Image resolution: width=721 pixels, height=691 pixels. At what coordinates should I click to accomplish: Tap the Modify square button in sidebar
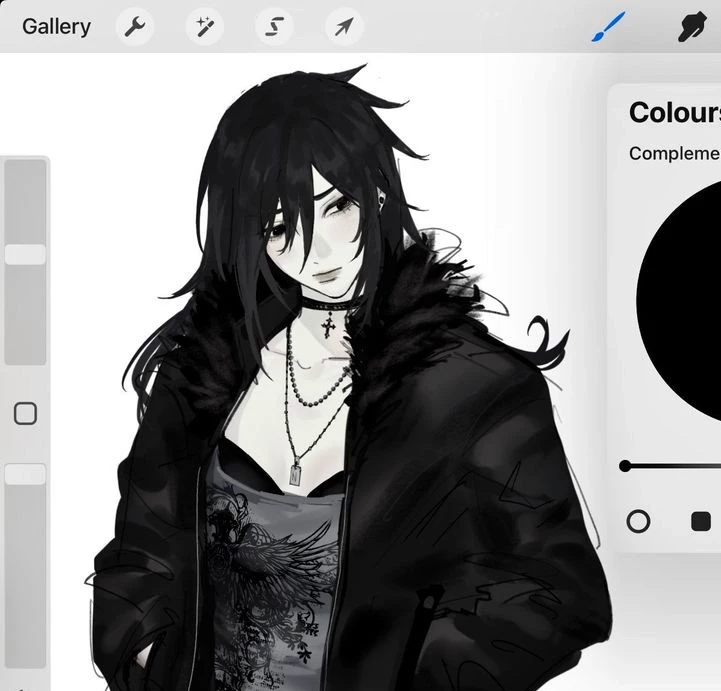tap(25, 413)
